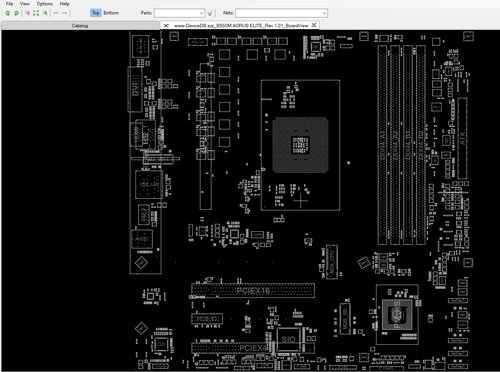Select the CPU socket center
Screen dimensions: 500x372
click(300, 145)
